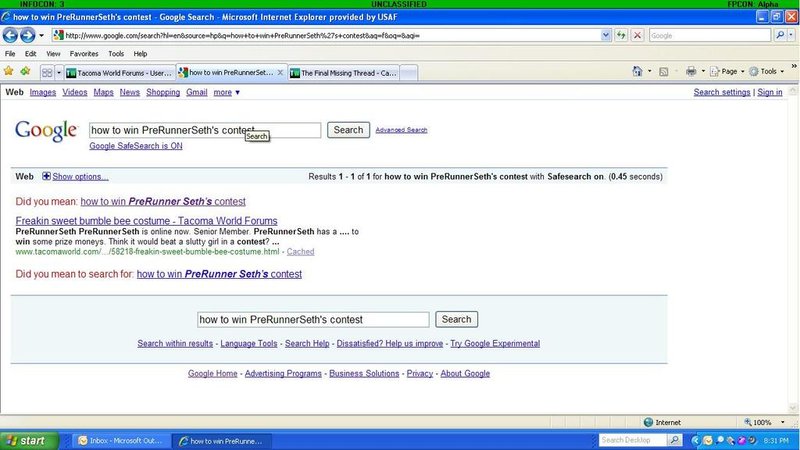Go forward with the browser Forward arrow
The image size is (800, 450).
click(x=28, y=35)
